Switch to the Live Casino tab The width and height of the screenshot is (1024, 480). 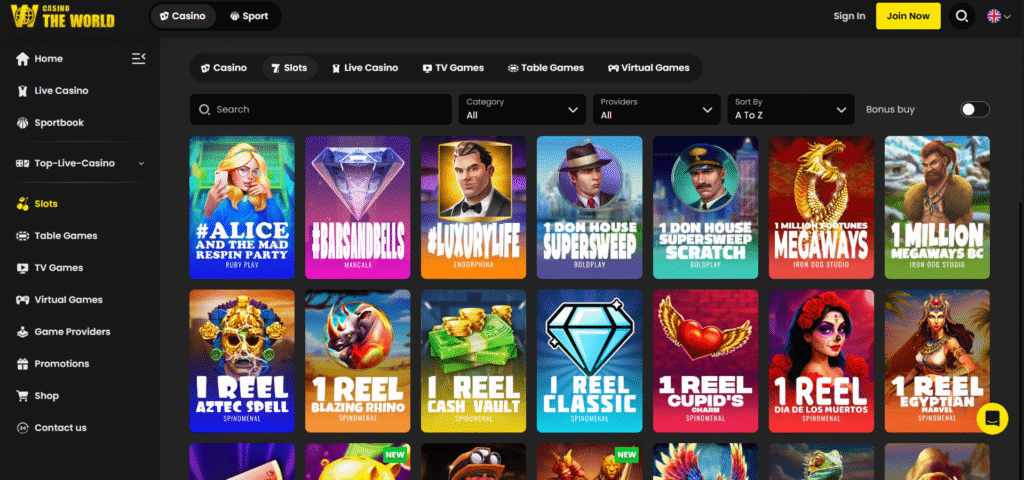[364, 68]
